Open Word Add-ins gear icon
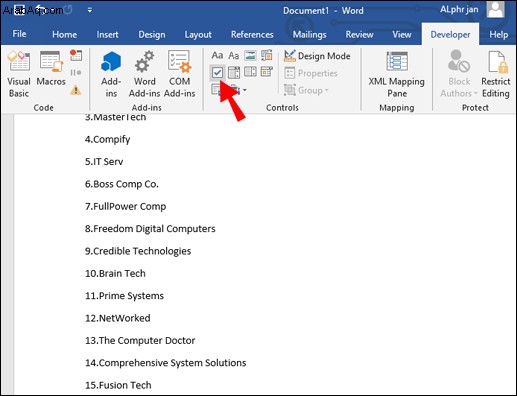Viewport: 517px width, 396px height. pyautogui.click(x=144, y=74)
